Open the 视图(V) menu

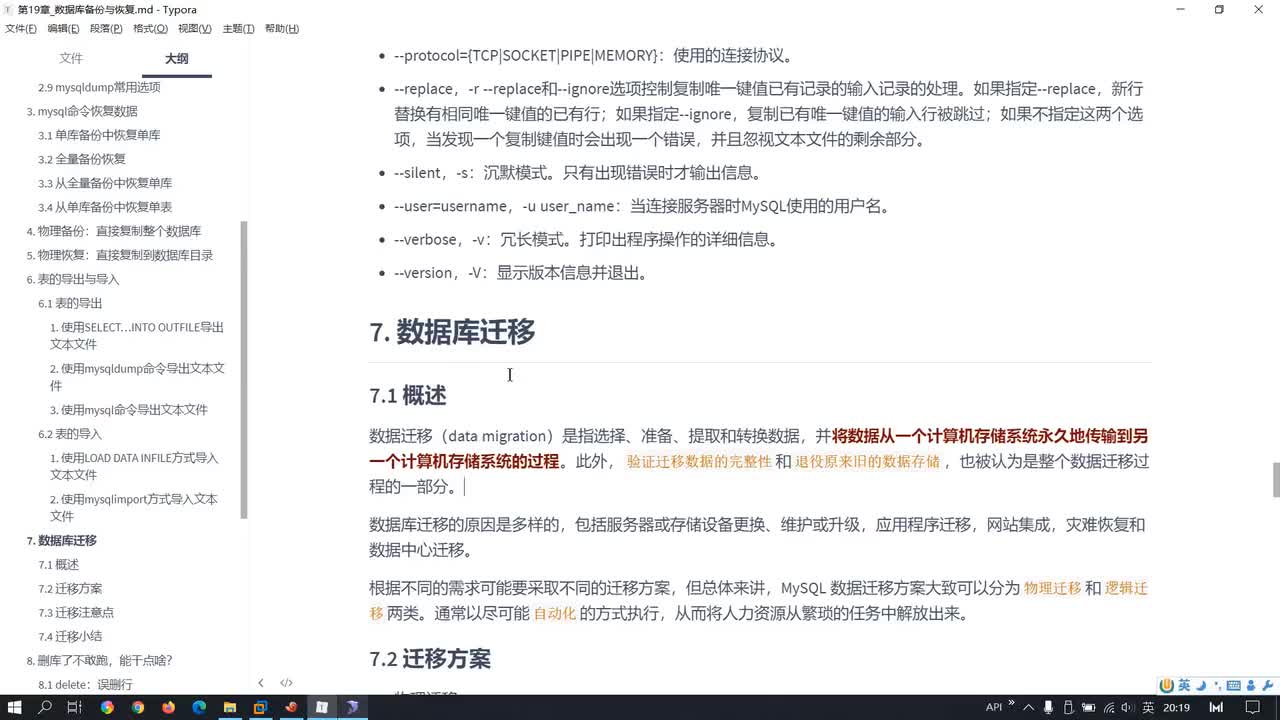click(x=194, y=29)
